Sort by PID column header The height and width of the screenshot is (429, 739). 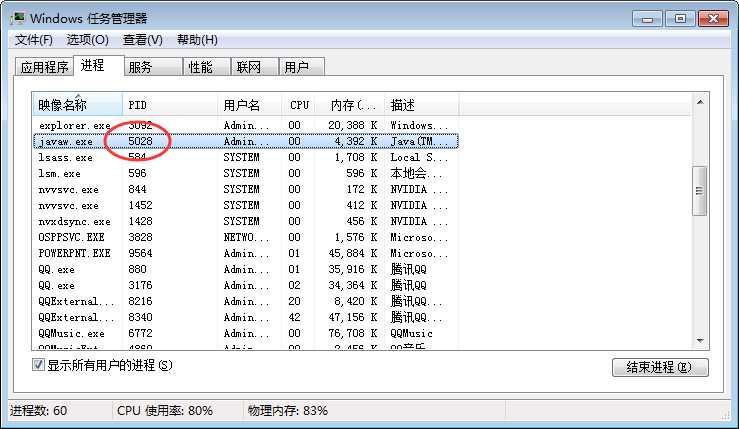pos(170,105)
